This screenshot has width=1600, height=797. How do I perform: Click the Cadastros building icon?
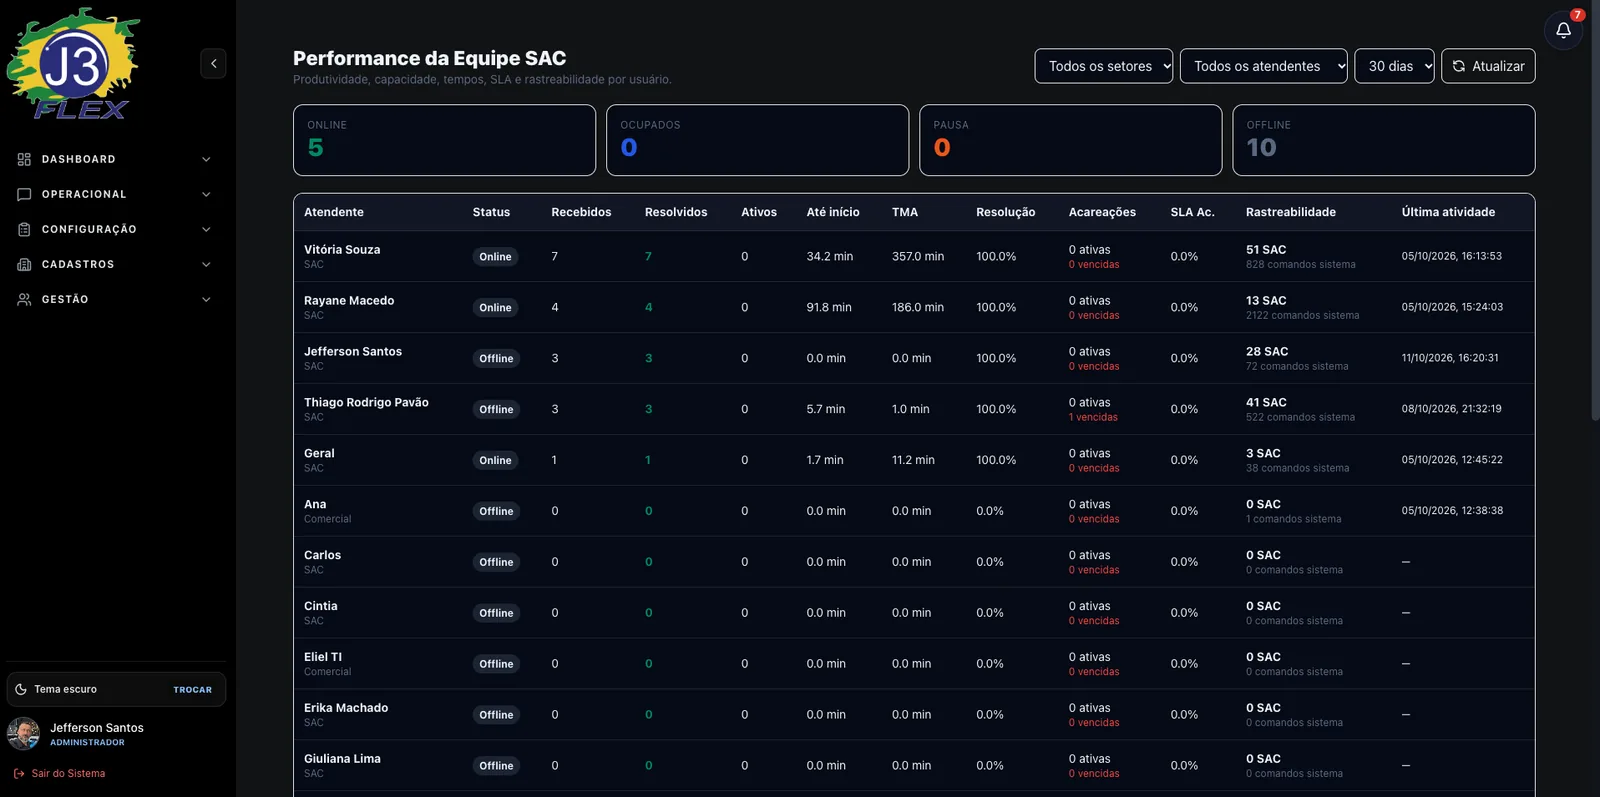24,264
